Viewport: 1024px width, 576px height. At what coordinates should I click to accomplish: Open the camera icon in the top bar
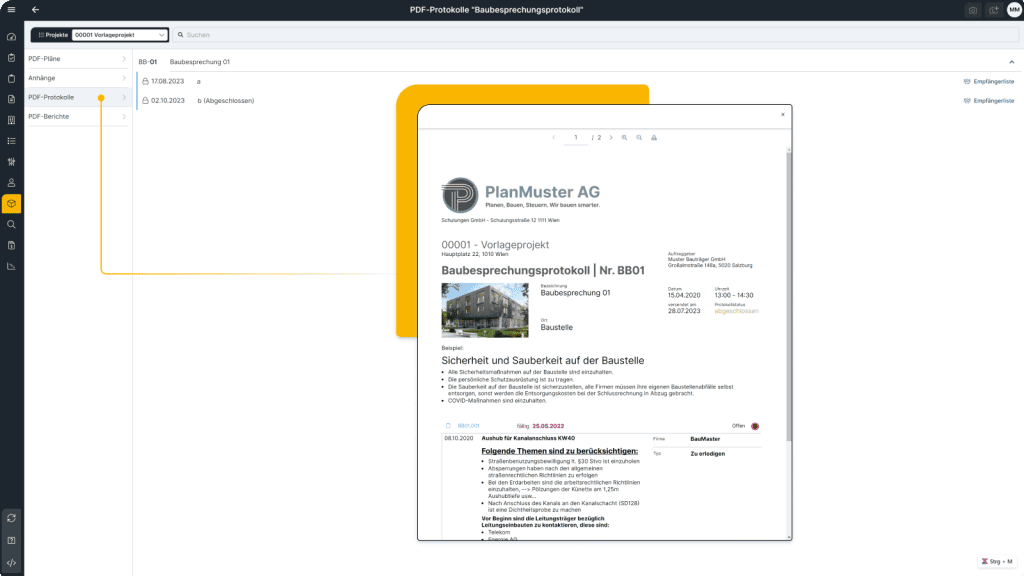tap(970, 10)
